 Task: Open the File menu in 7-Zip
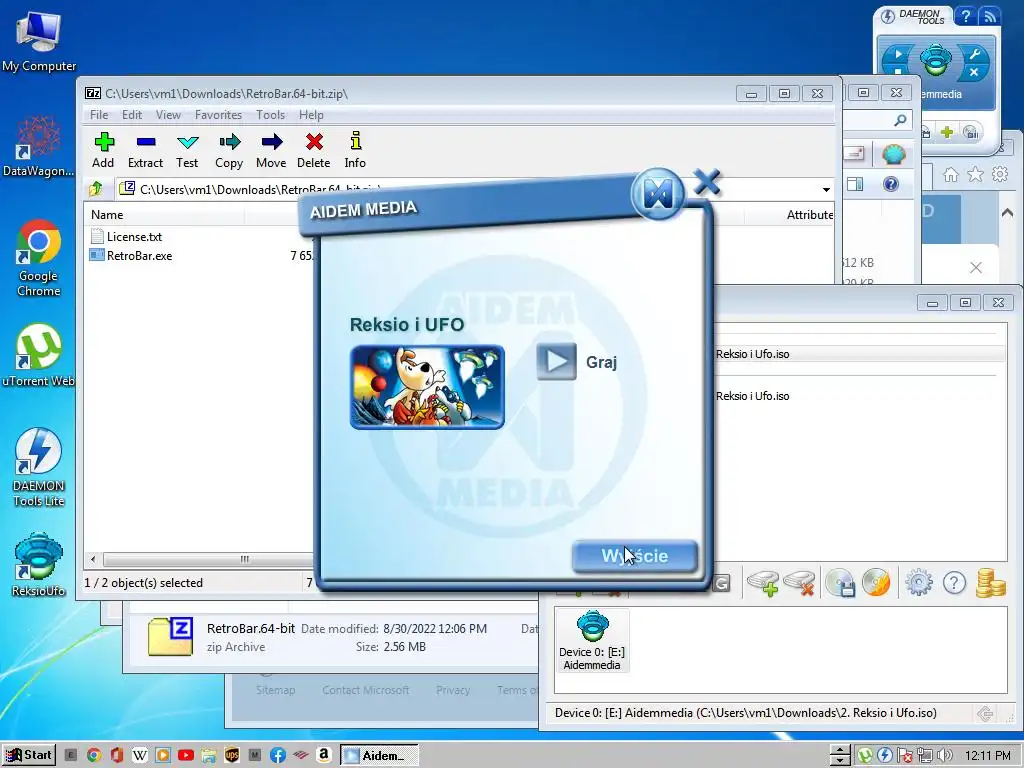pyautogui.click(x=99, y=115)
